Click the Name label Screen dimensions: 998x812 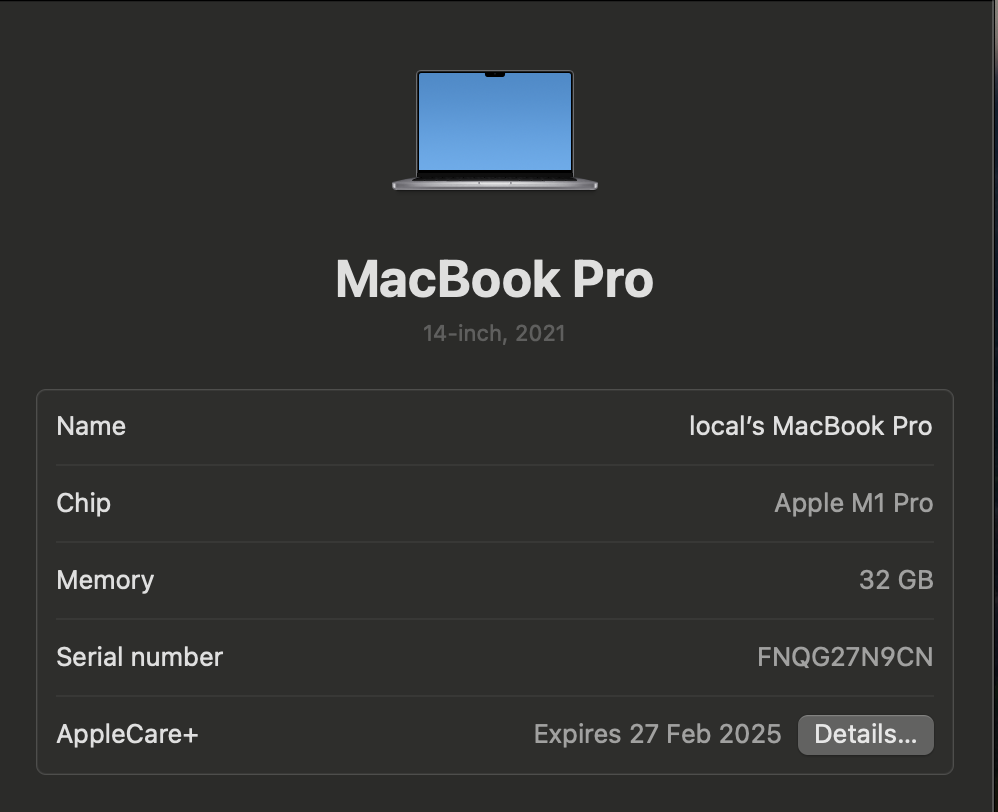pyautogui.click(x=91, y=426)
